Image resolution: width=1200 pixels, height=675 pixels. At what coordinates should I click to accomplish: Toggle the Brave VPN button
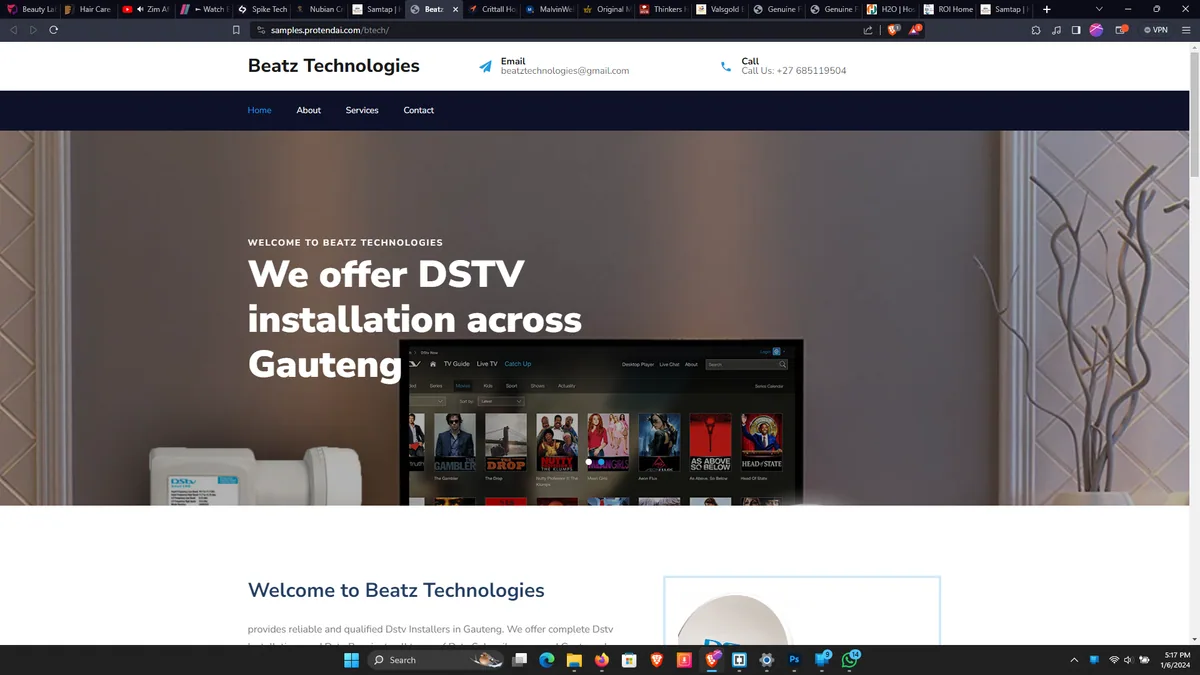[1155, 30]
